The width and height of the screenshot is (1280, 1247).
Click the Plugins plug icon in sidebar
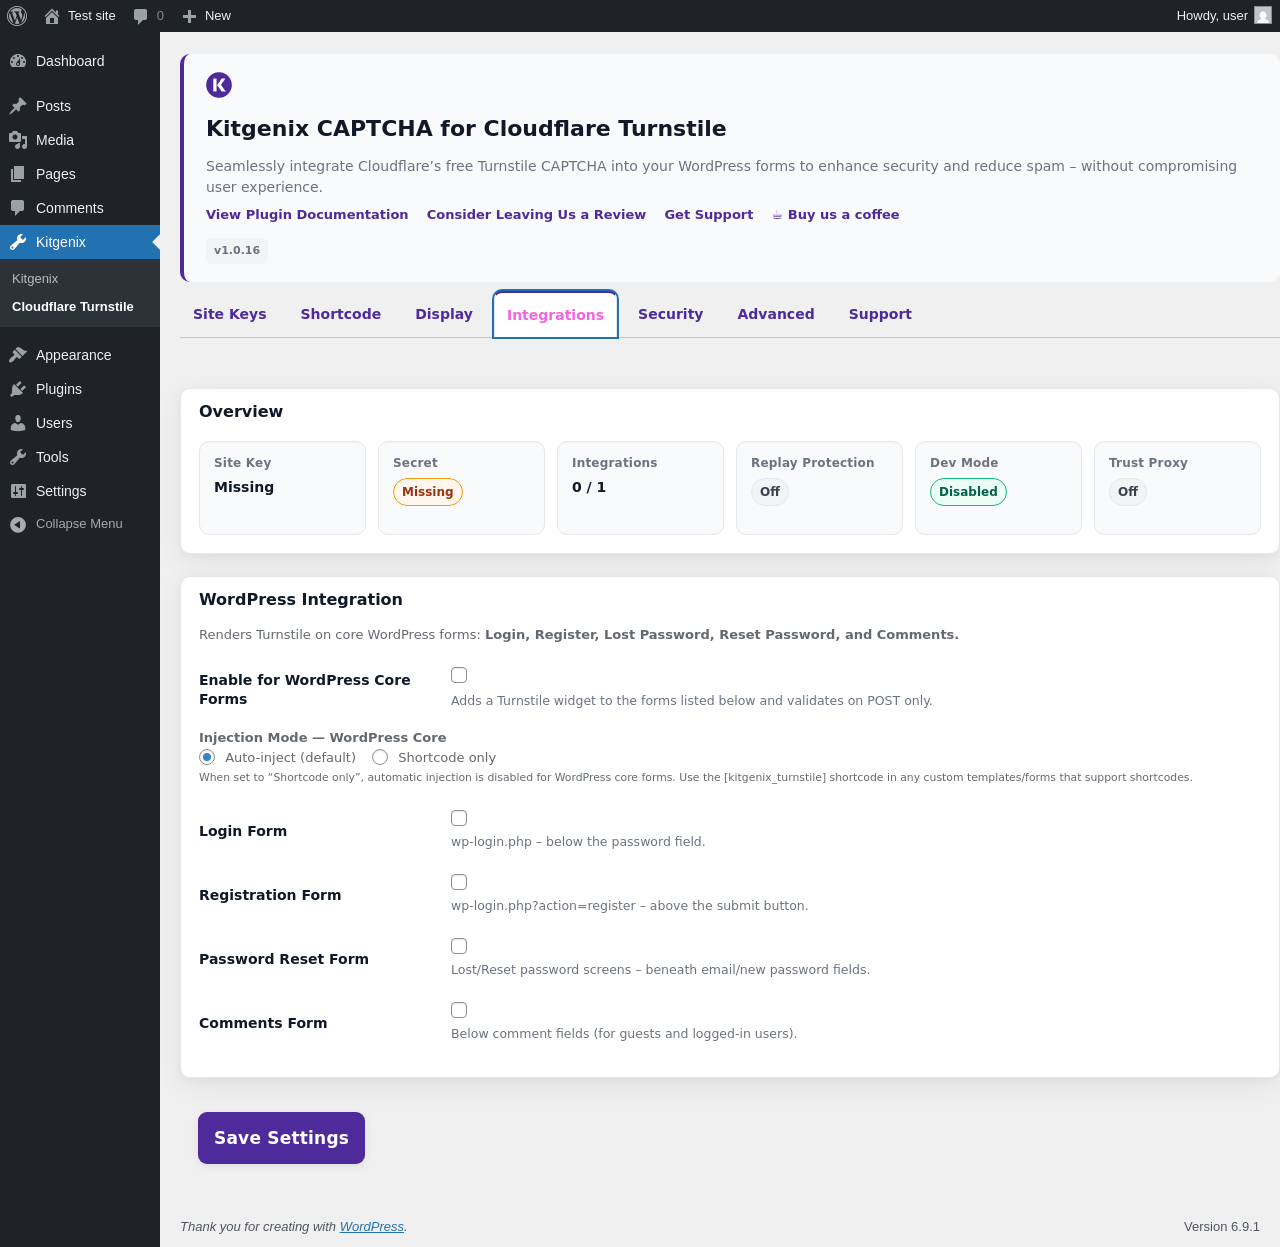18,389
